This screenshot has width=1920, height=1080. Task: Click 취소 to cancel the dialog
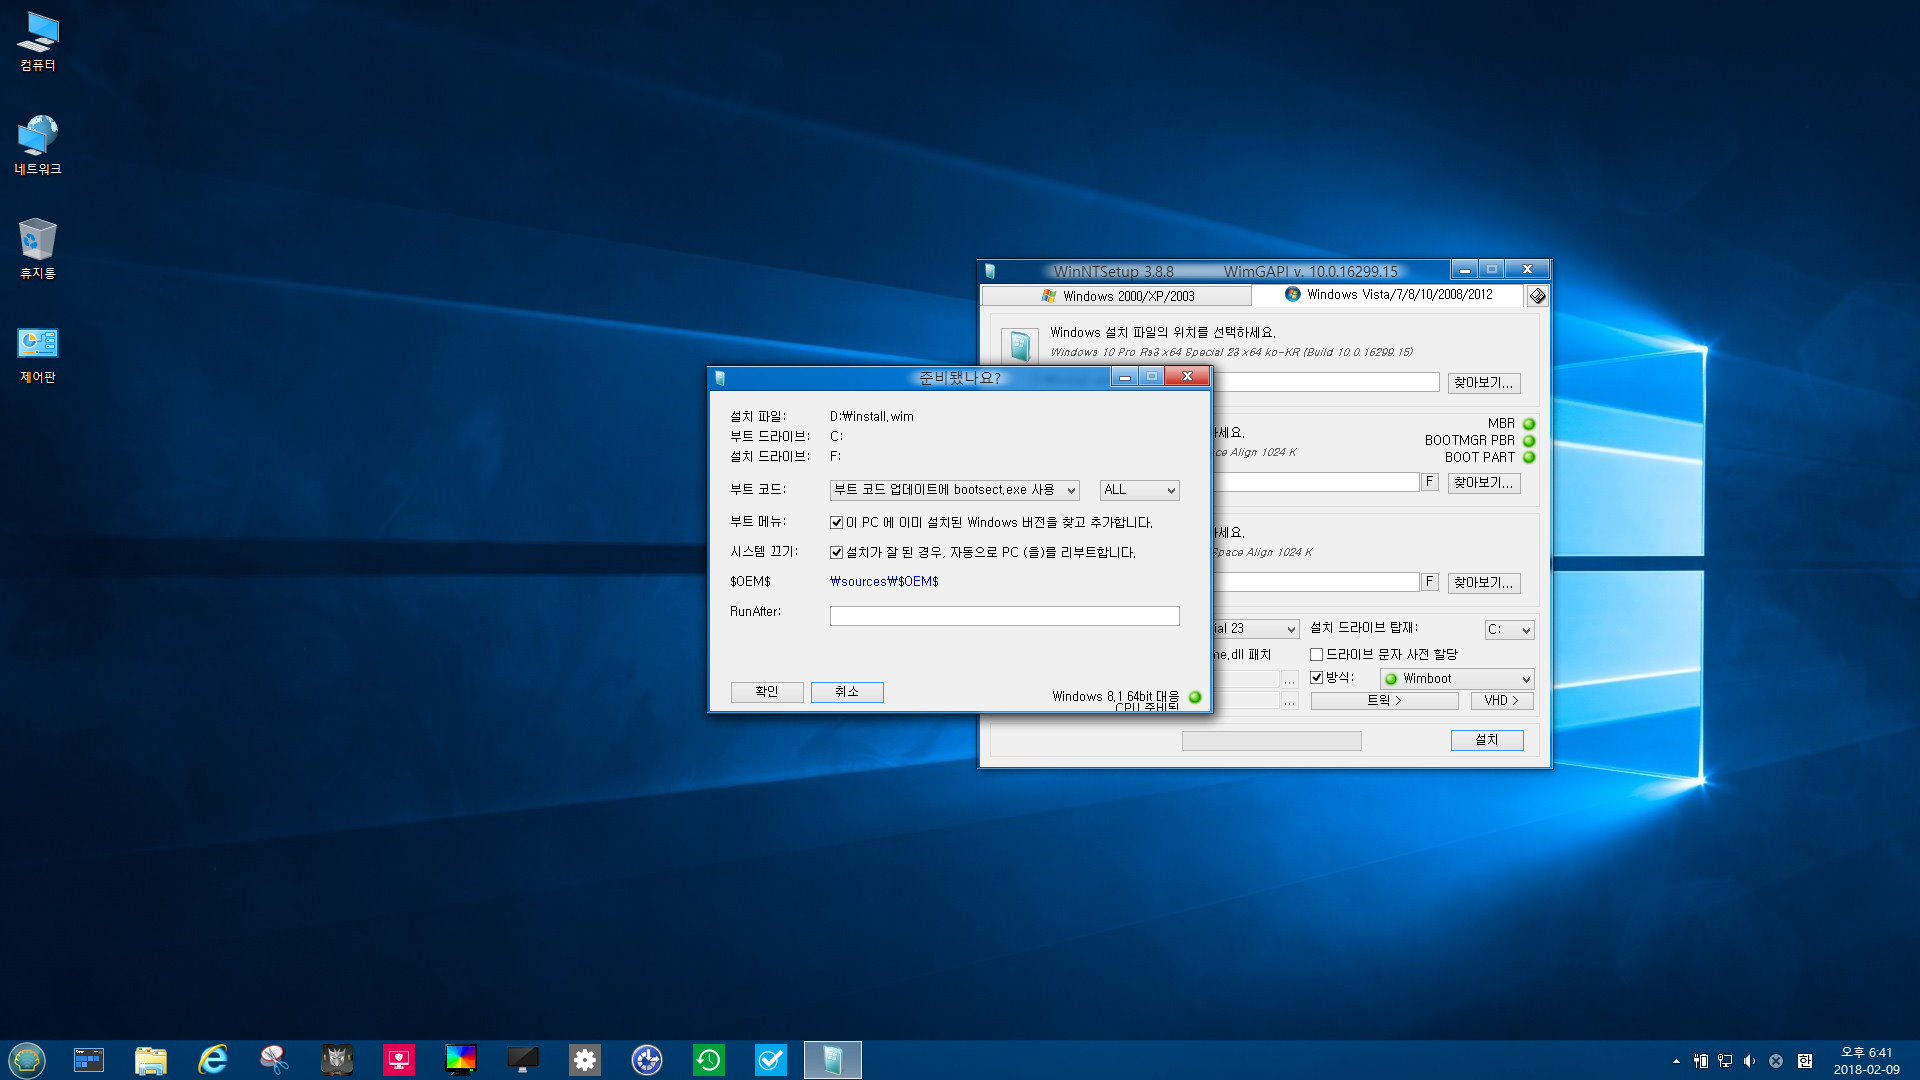point(847,692)
